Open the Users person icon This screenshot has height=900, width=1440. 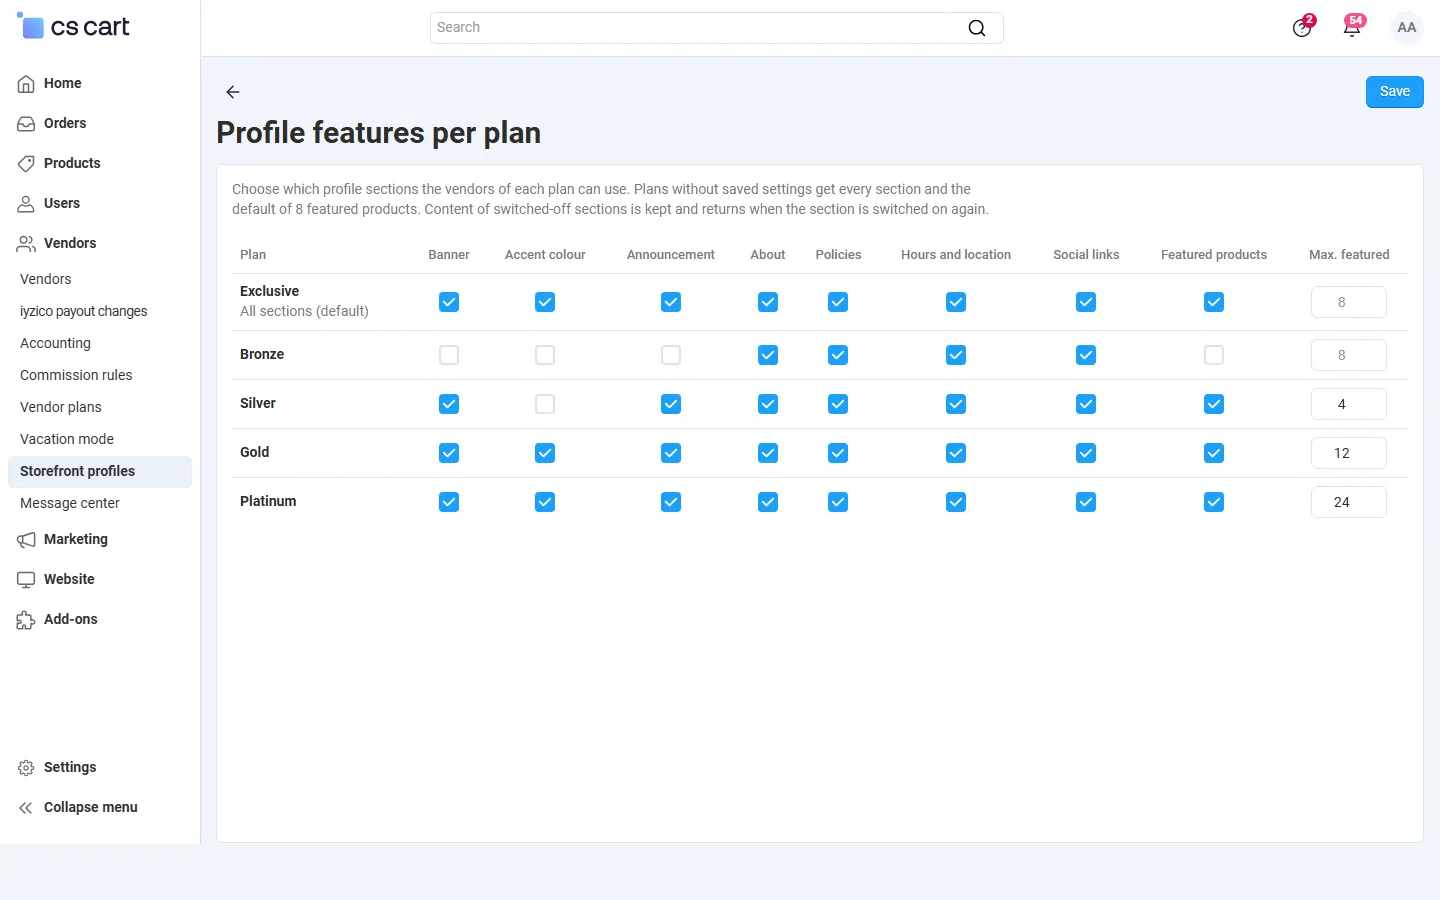point(26,204)
